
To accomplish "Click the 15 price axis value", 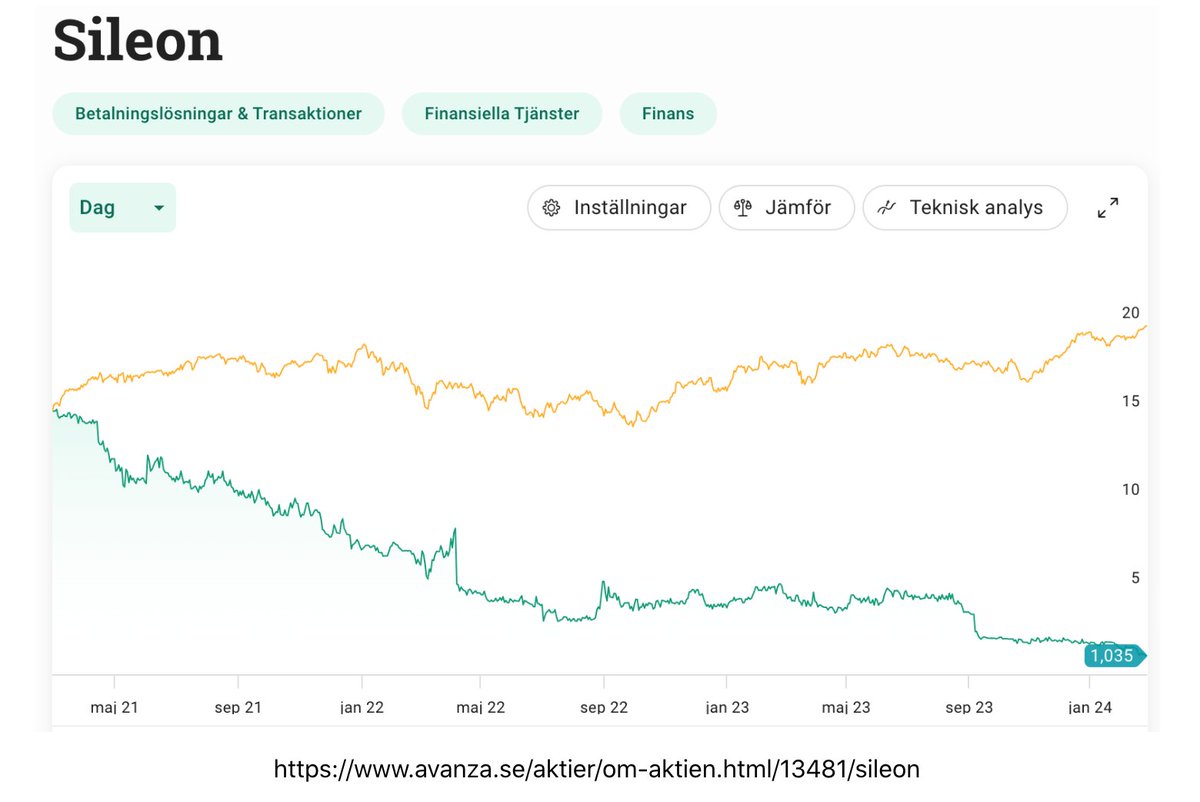I will click(x=1131, y=401).
